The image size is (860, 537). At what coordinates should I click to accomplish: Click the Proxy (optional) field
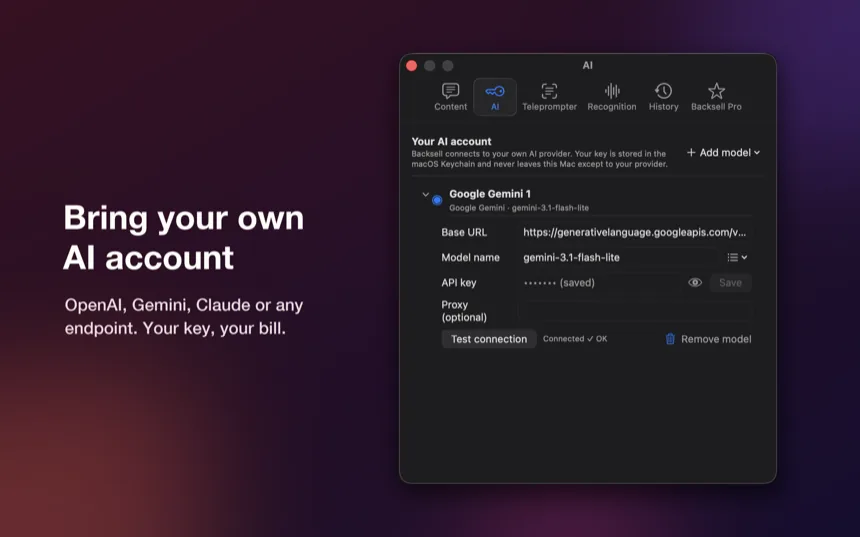[x=635, y=311]
